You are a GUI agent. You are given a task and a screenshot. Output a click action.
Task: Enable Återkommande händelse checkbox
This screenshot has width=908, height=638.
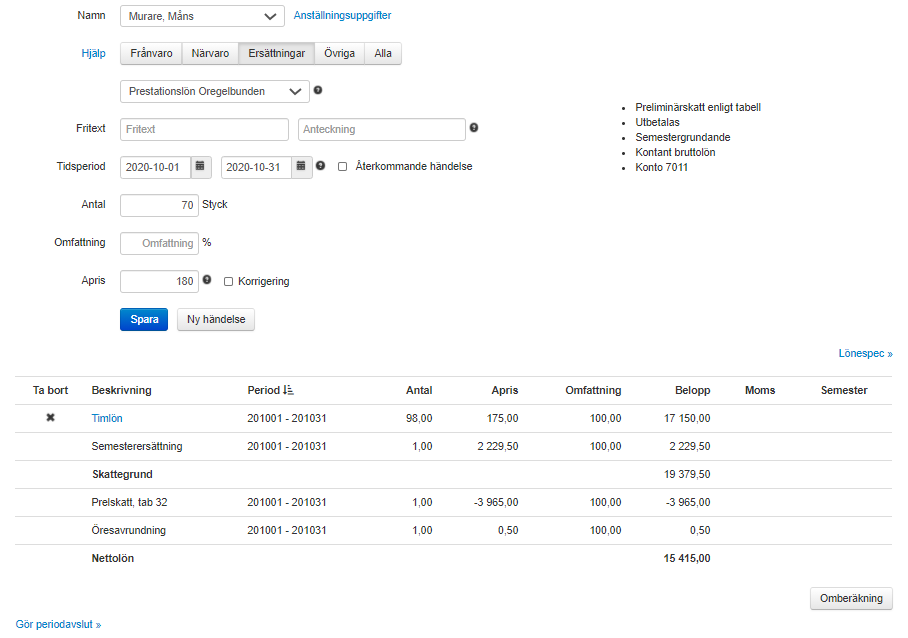pyautogui.click(x=342, y=167)
